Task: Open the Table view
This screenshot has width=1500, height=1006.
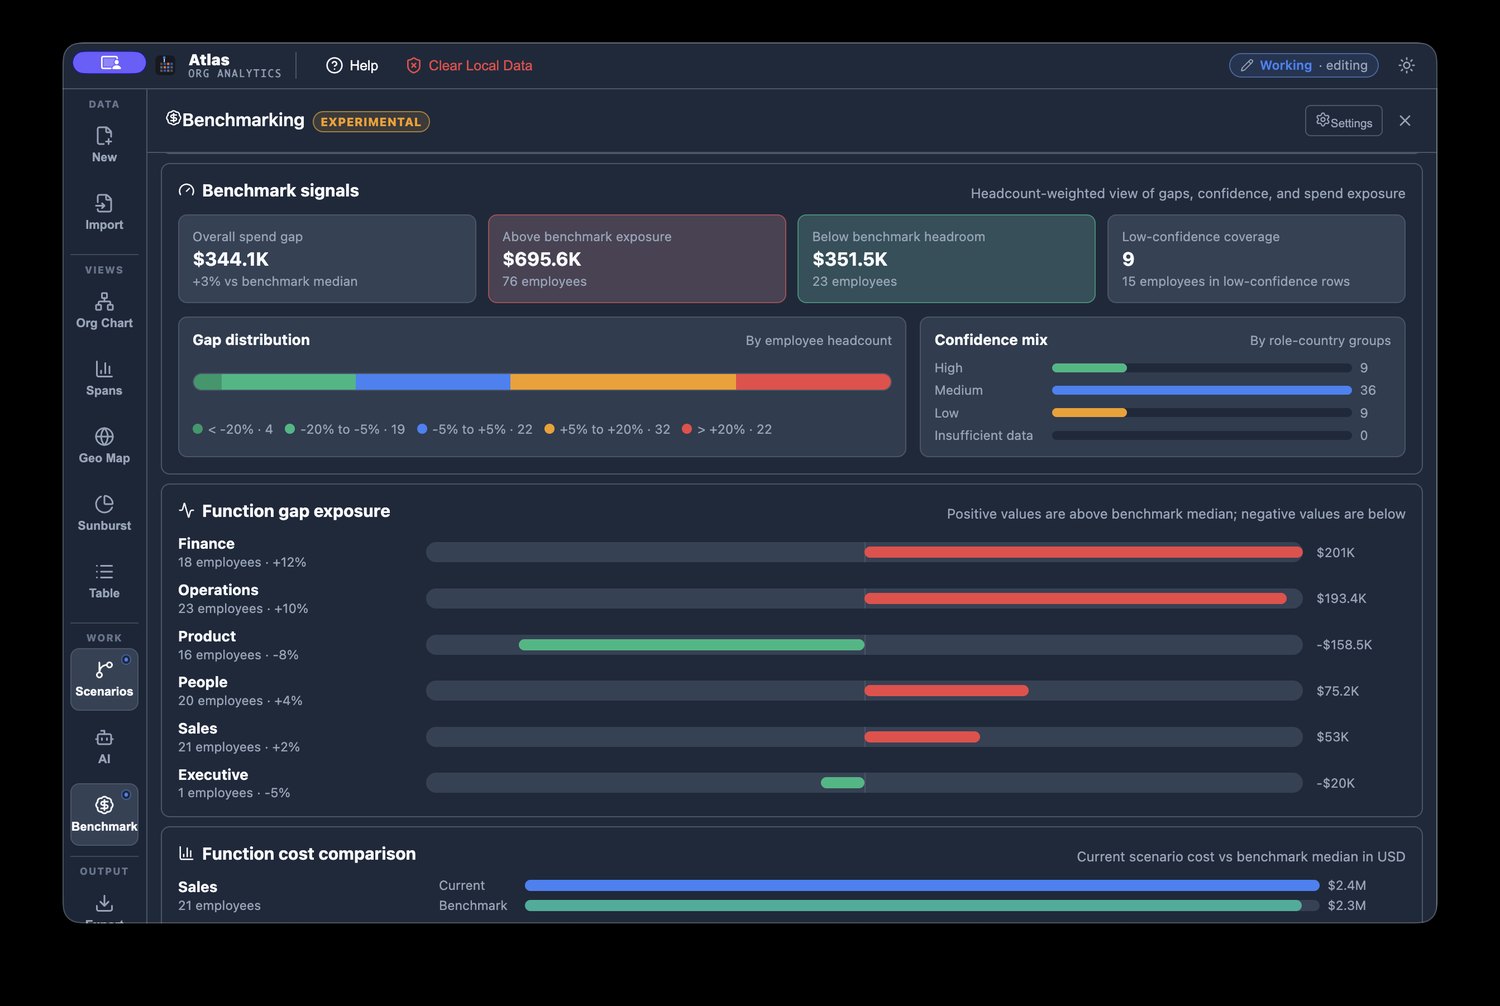Action: pos(104,580)
